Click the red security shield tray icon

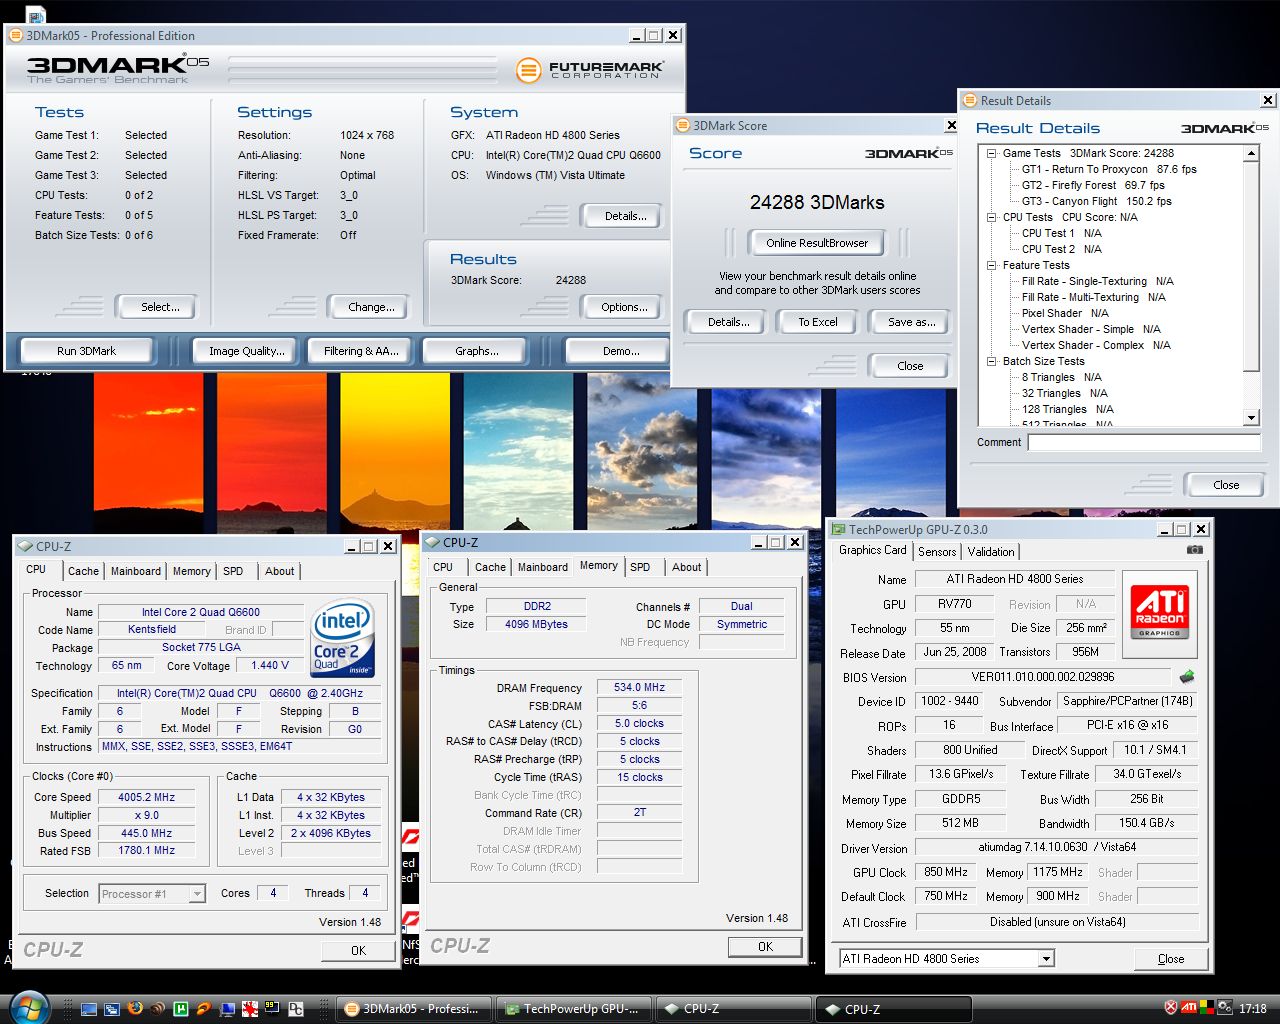pos(1171,1008)
